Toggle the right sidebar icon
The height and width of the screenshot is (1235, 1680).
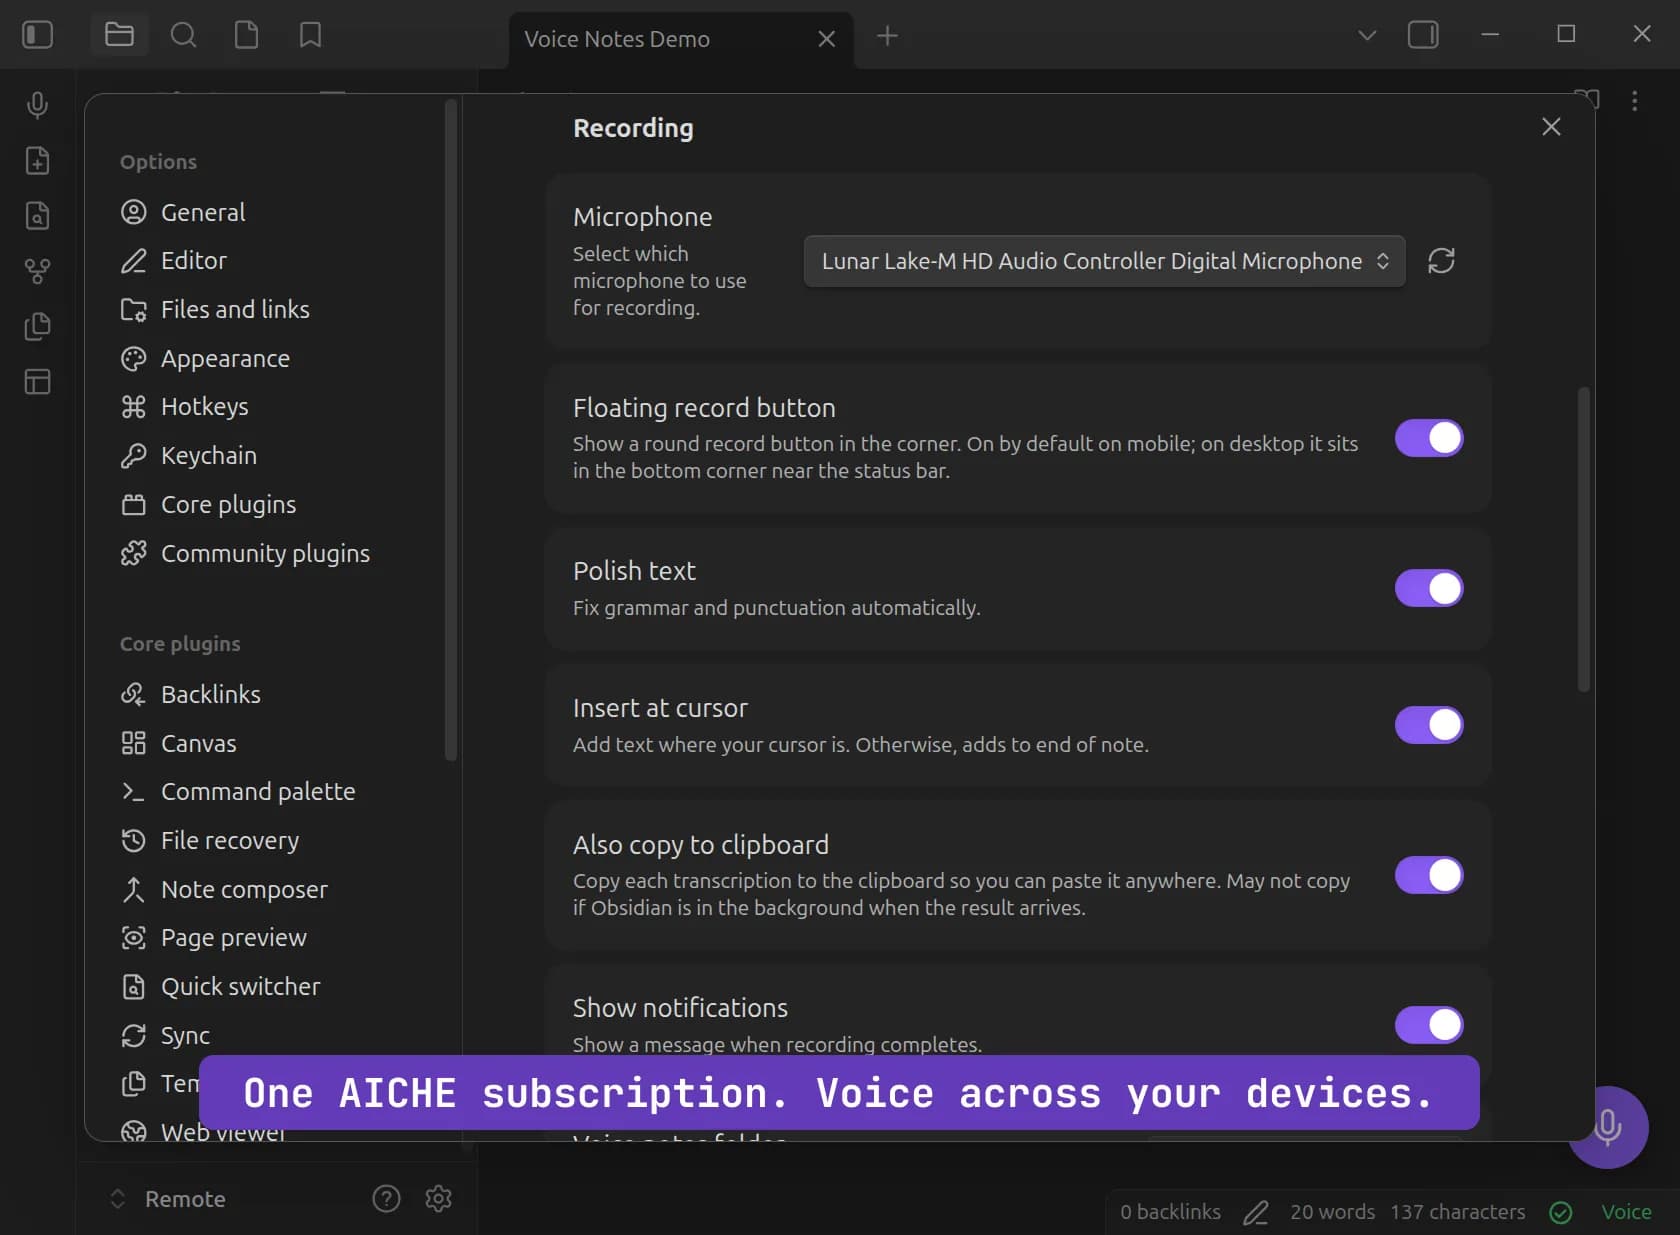1422,35
